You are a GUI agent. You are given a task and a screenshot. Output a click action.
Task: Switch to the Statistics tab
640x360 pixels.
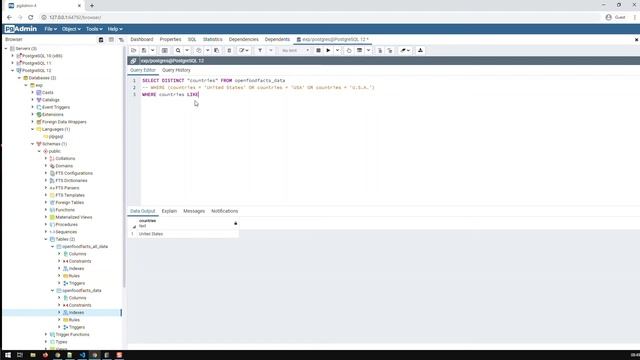point(213,40)
